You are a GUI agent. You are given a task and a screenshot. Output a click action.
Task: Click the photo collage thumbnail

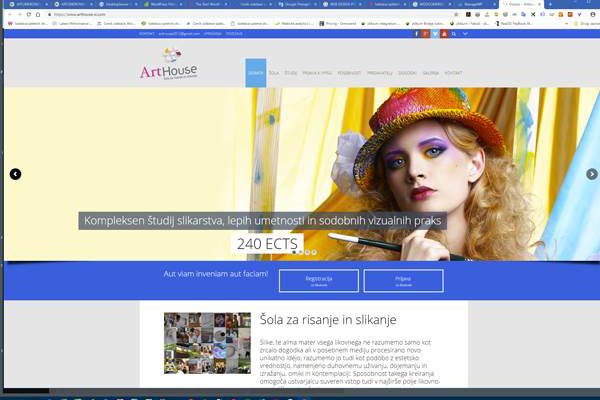pyautogui.click(x=207, y=343)
